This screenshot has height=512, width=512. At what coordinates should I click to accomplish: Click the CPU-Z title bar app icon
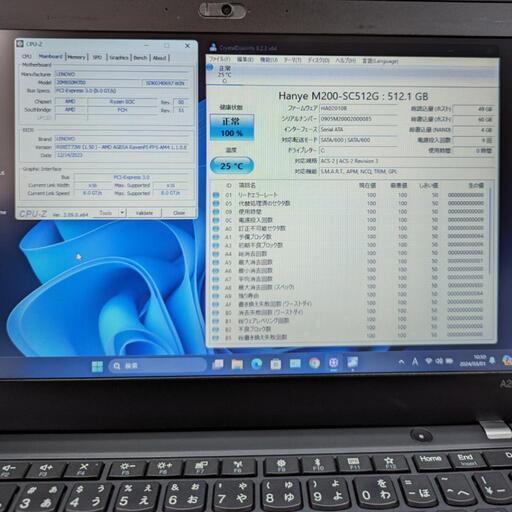coord(20,44)
